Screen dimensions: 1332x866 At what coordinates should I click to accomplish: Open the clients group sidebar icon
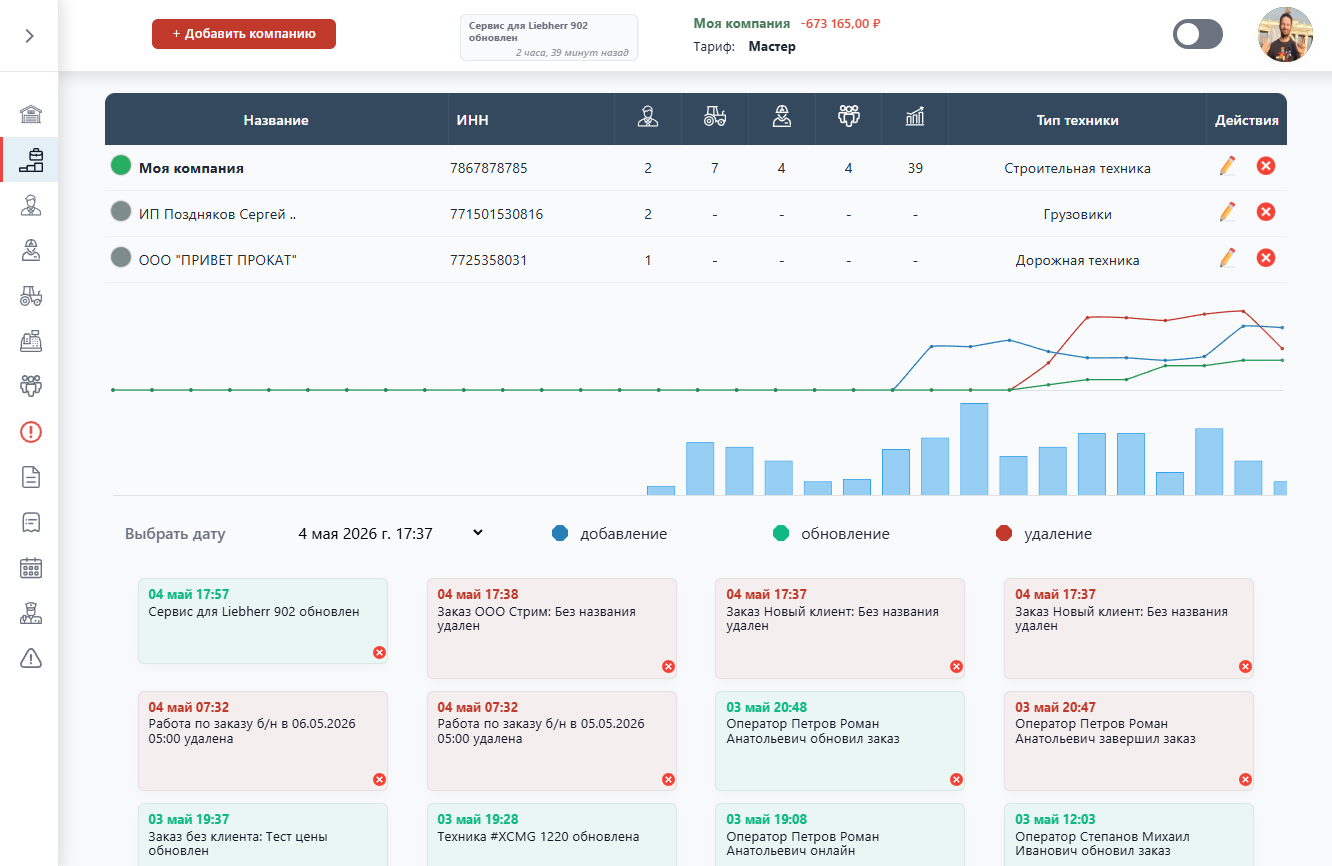31,385
